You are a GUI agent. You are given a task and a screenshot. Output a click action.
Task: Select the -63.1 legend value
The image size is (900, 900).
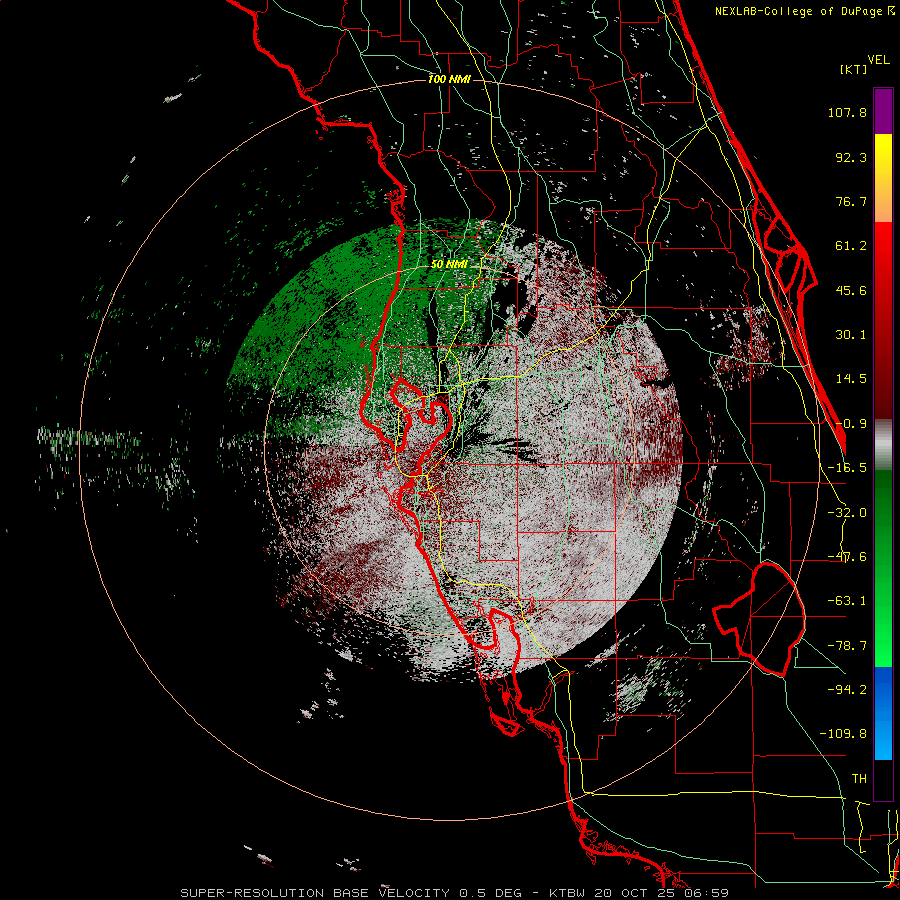847,601
